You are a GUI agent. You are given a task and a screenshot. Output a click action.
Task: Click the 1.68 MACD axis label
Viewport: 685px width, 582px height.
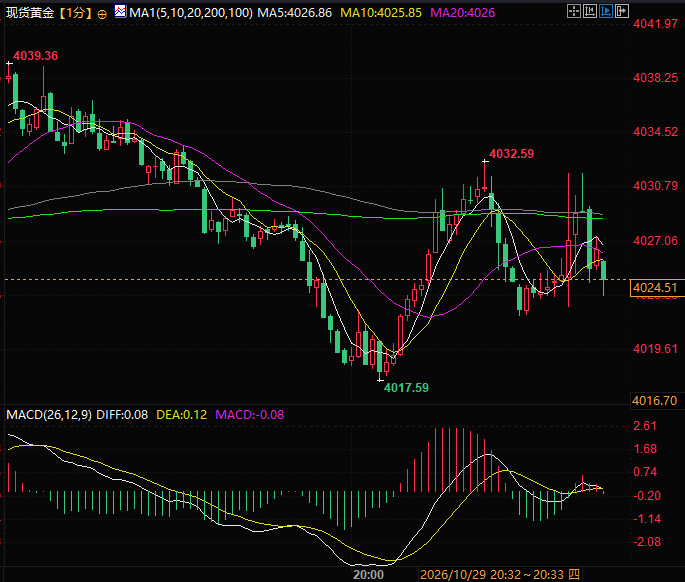click(x=645, y=449)
